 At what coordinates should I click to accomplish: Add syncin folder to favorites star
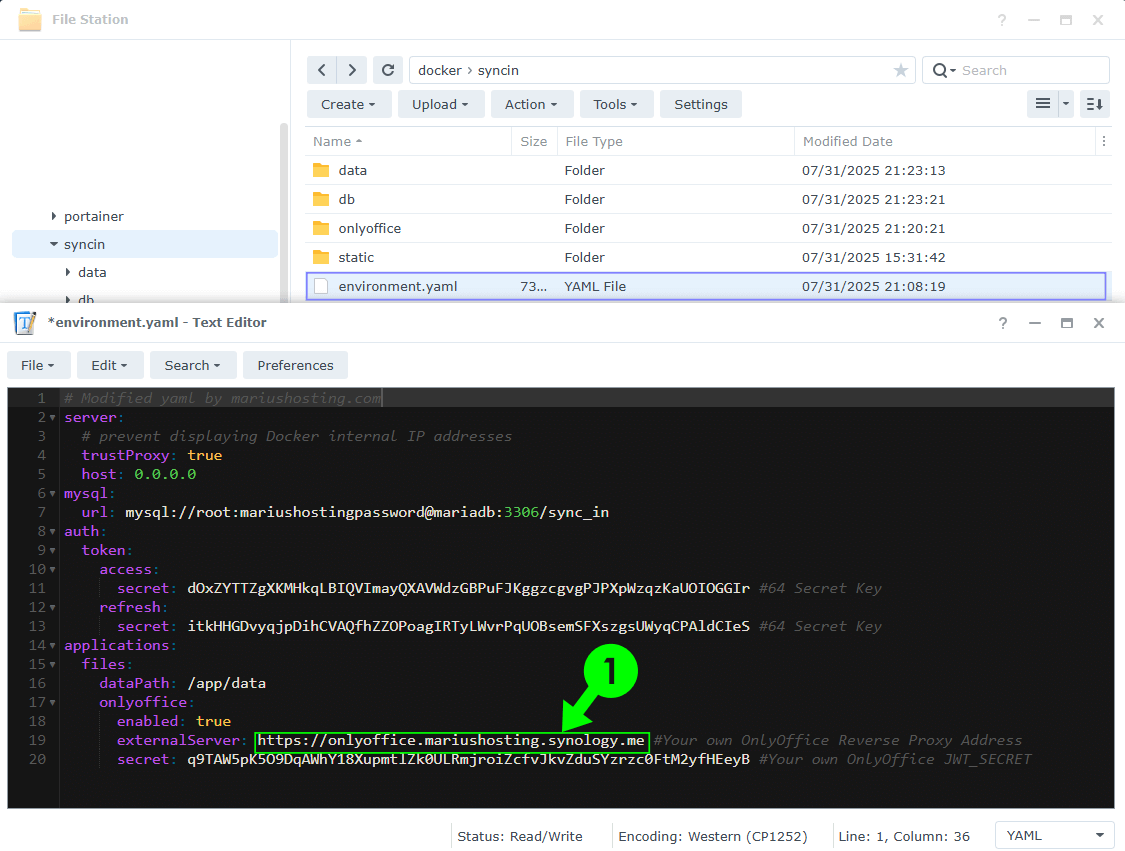pyautogui.click(x=900, y=70)
